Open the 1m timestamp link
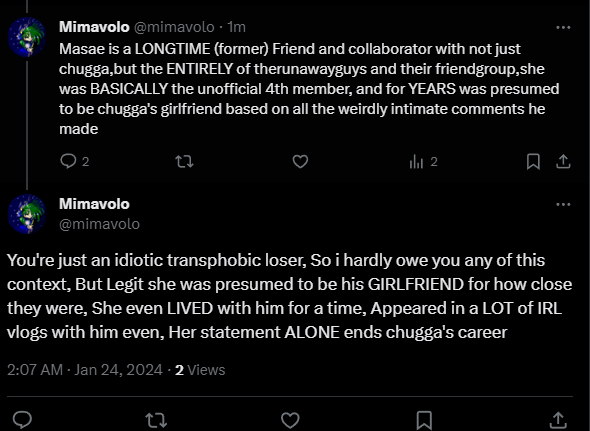The height and width of the screenshot is (431, 590). [x=236, y=27]
